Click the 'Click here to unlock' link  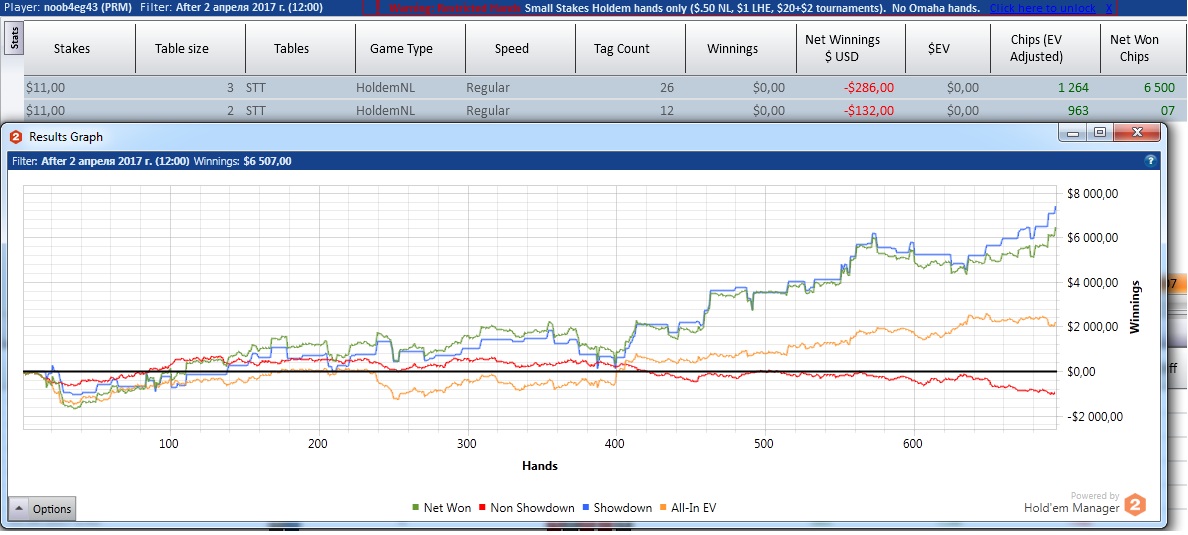(1030, 8)
